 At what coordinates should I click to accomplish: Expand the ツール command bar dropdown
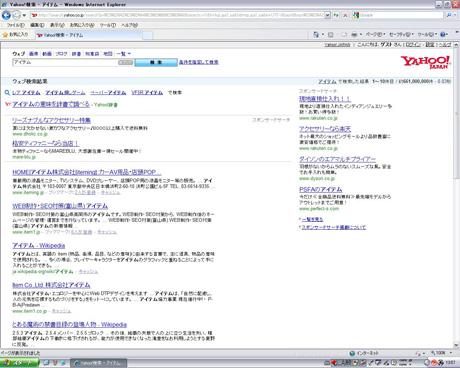coord(427,35)
